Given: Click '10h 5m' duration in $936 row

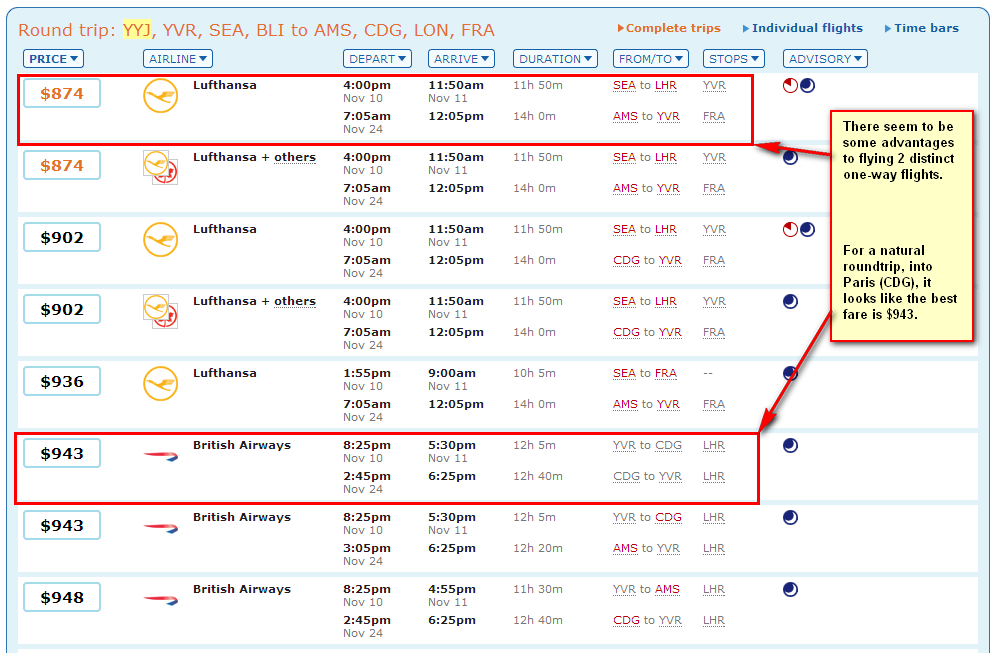Looking at the screenshot, I should 534,374.
